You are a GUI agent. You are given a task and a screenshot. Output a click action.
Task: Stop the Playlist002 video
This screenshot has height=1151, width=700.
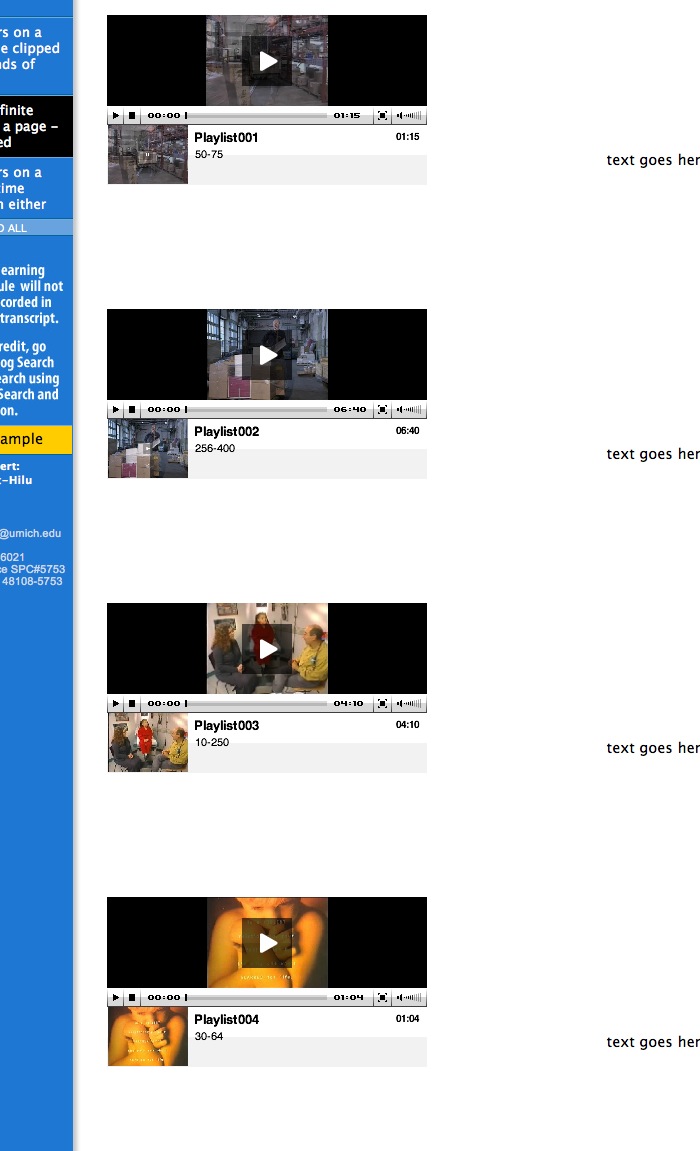132,410
